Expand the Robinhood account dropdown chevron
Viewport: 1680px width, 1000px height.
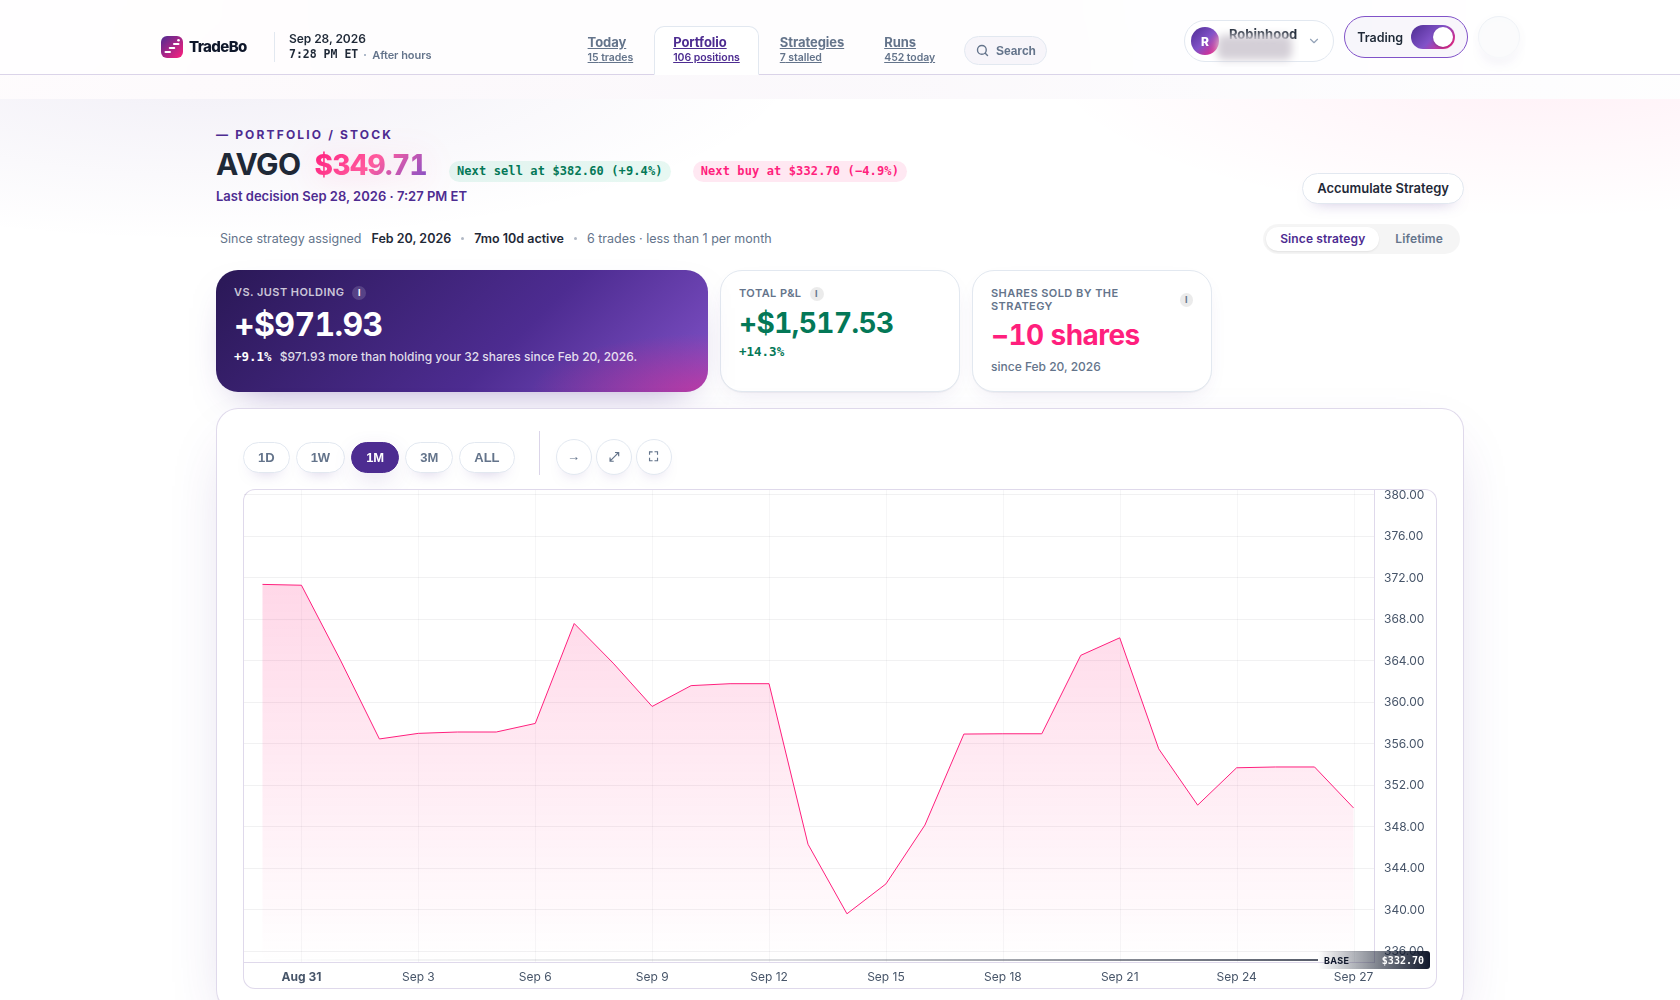tap(1314, 42)
